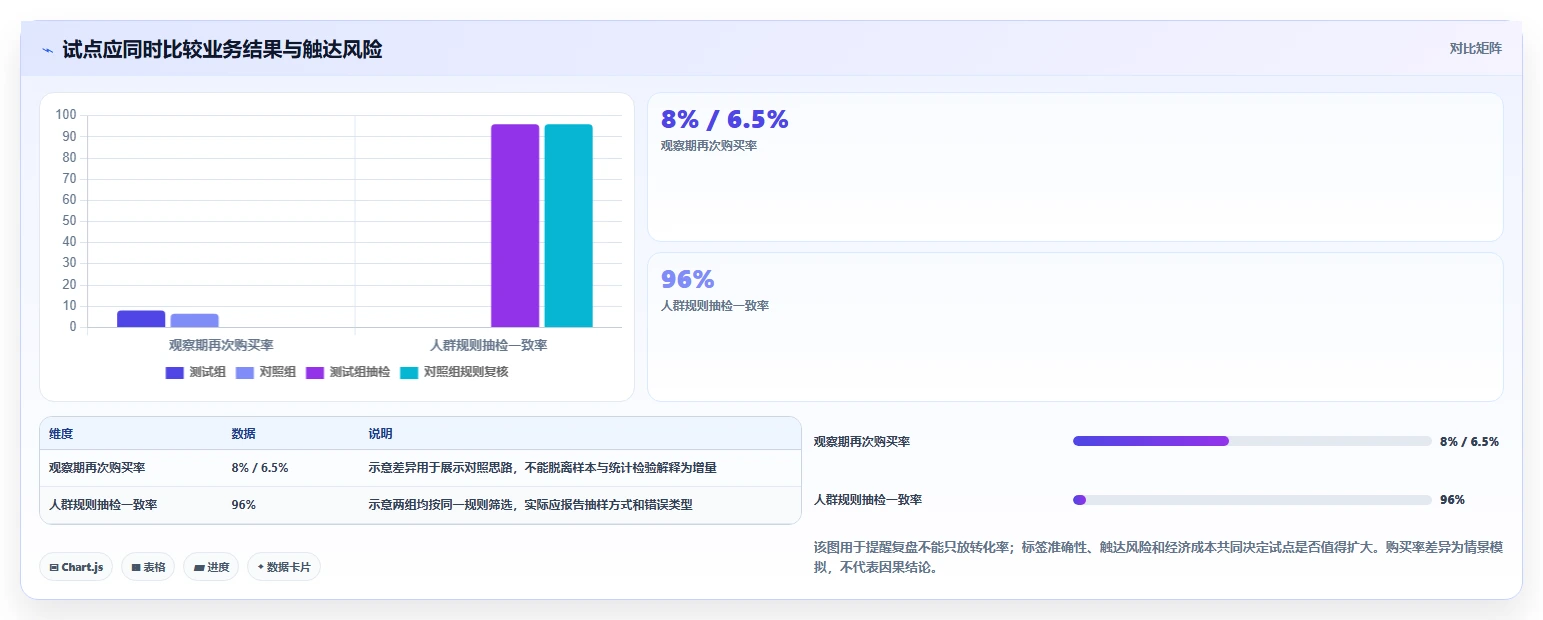
Task: Click the 观察期再次购买率 x-axis label
Action: click(x=221, y=345)
